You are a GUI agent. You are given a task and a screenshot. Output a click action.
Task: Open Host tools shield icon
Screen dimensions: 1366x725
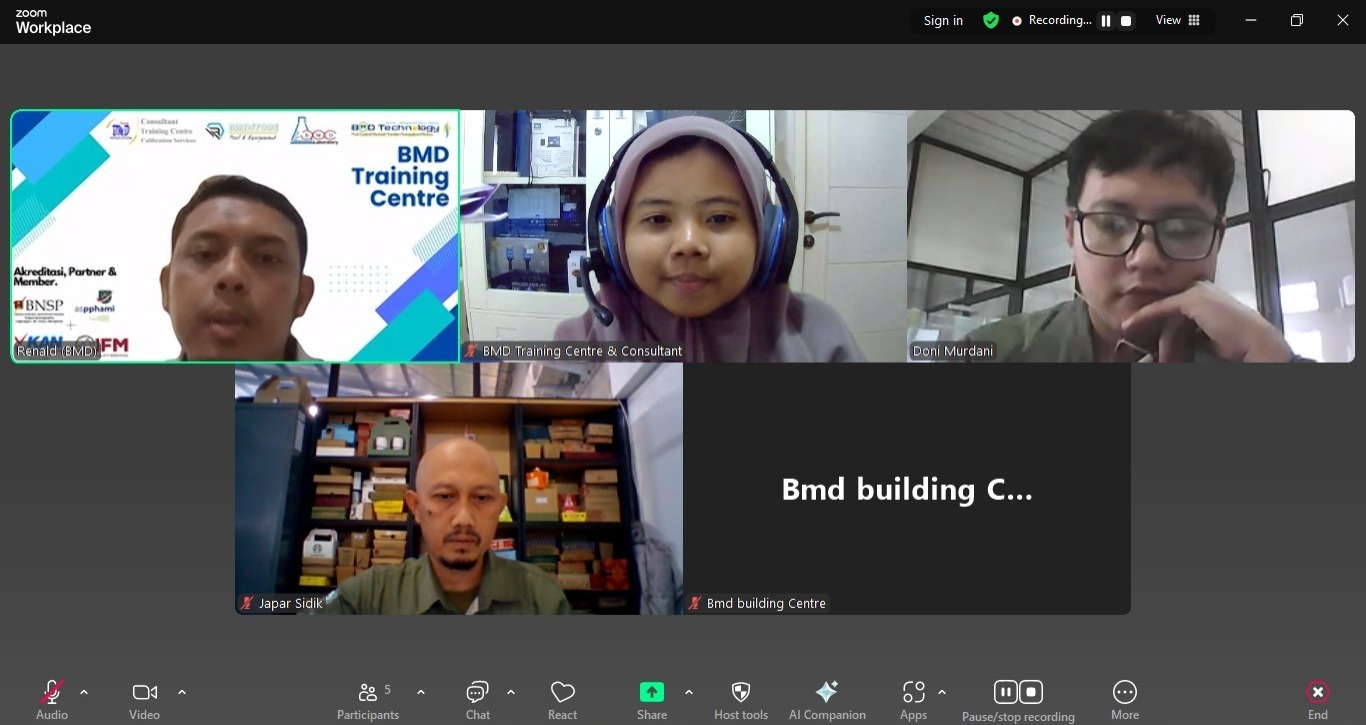click(741, 692)
